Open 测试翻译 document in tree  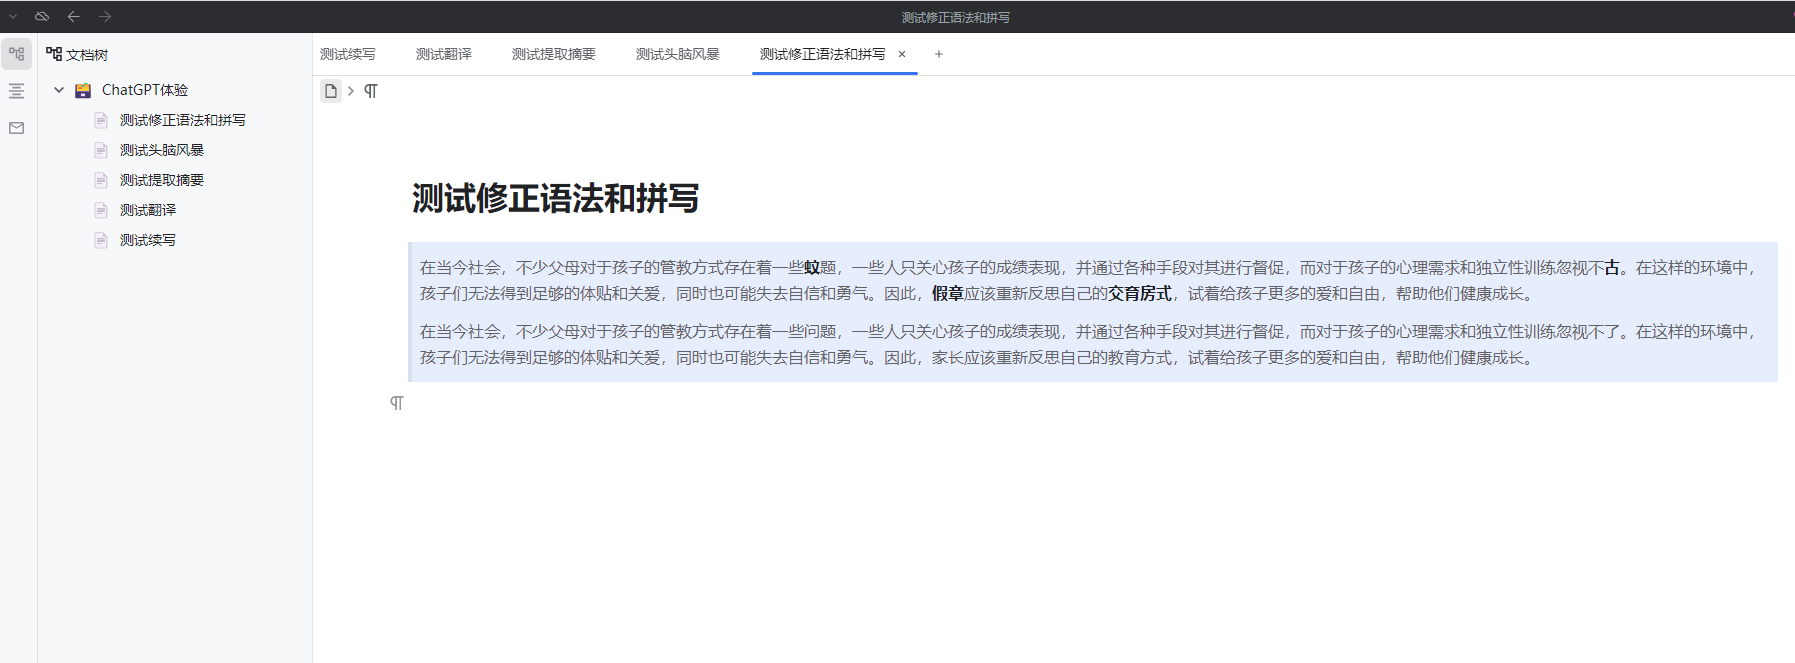(x=148, y=210)
